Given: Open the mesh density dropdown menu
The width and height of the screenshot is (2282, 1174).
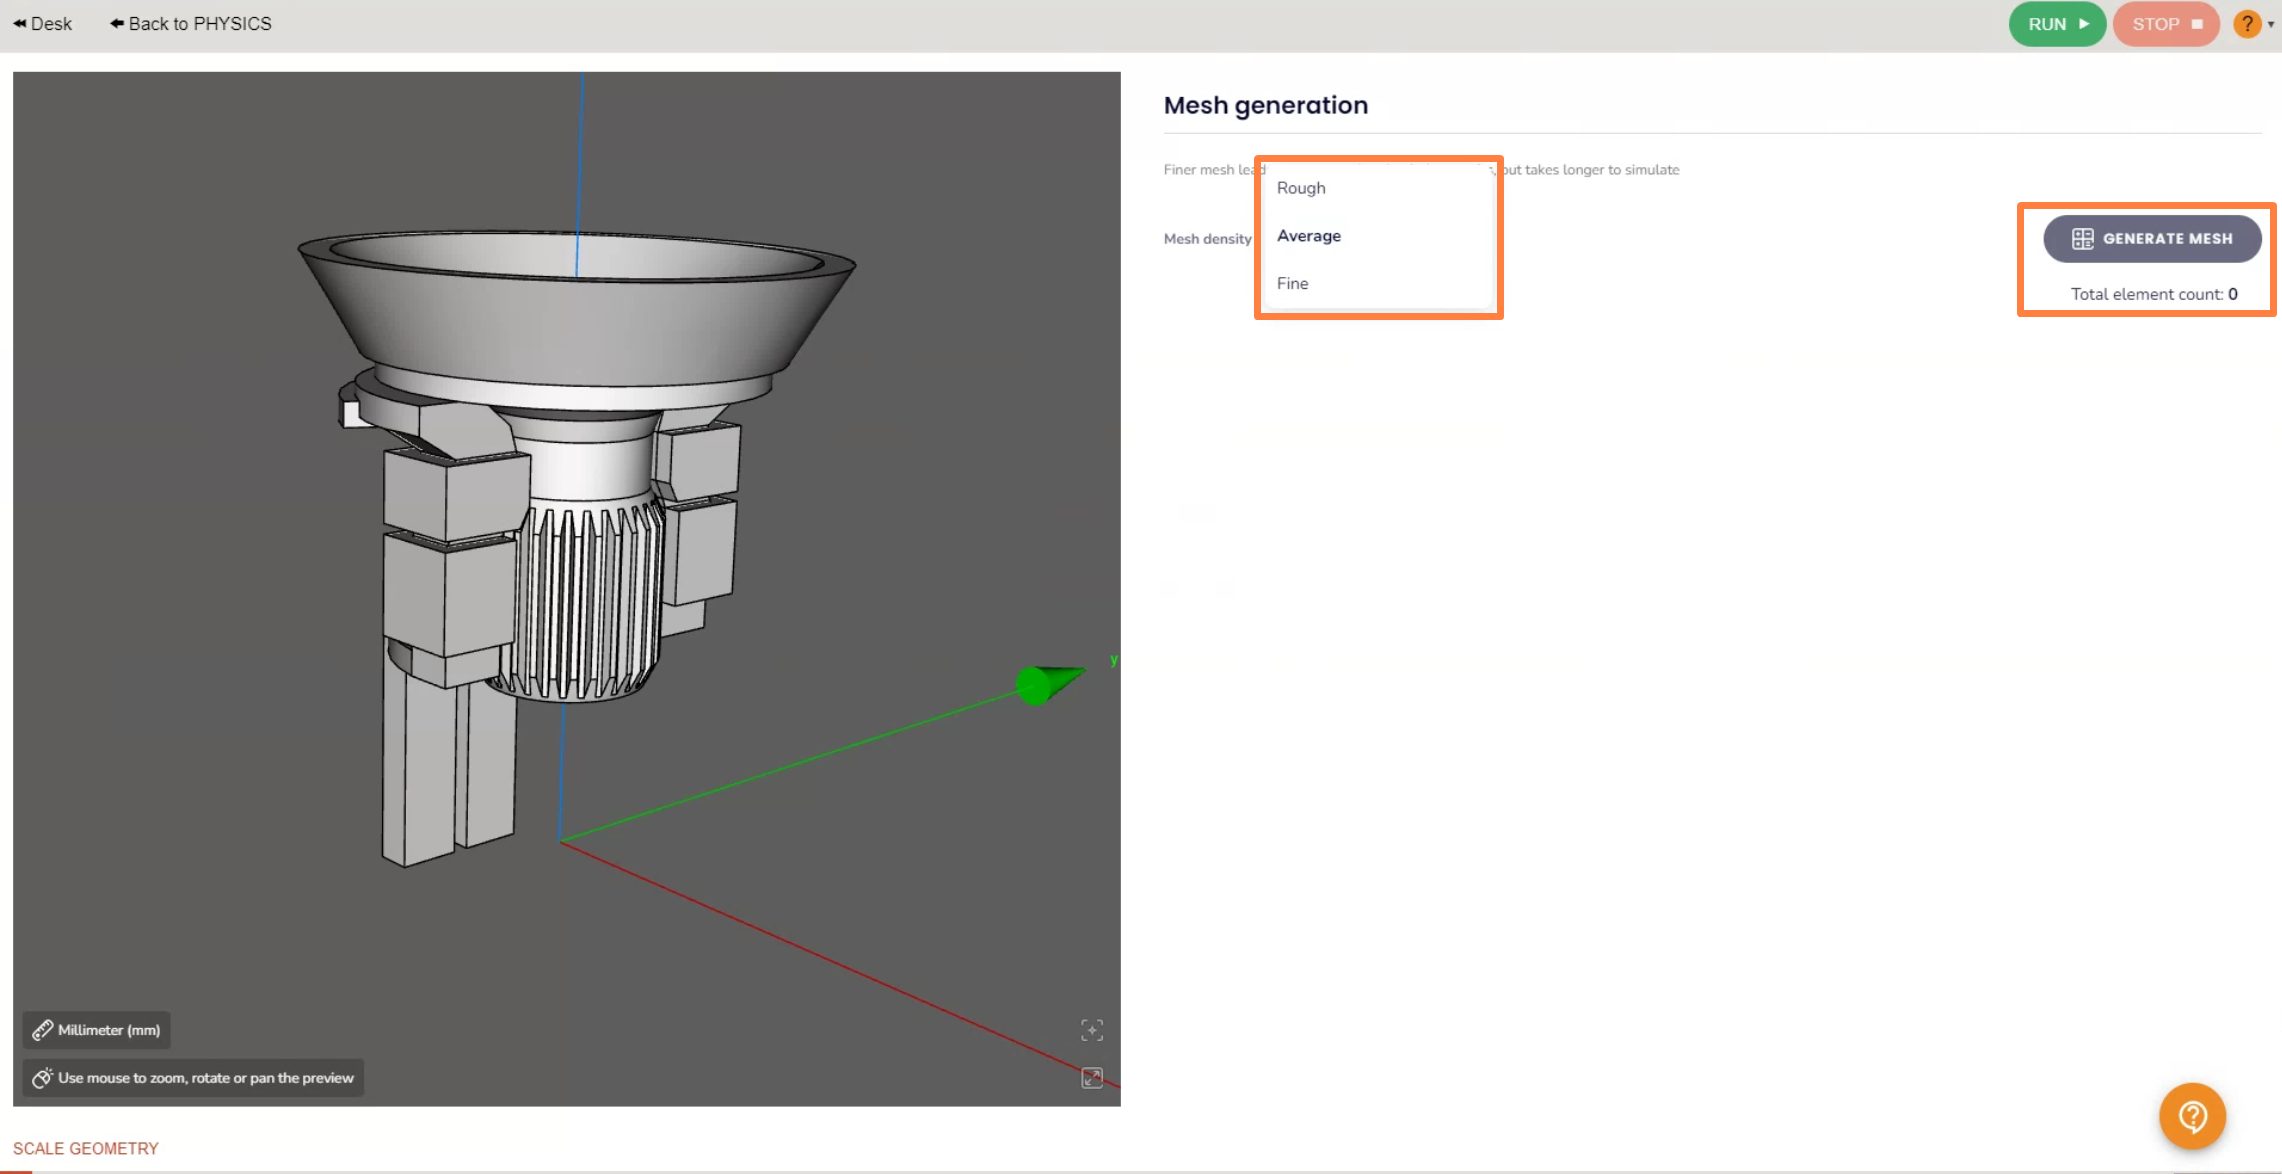Looking at the screenshot, I should pyautogui.click(x=1378, y=235).
